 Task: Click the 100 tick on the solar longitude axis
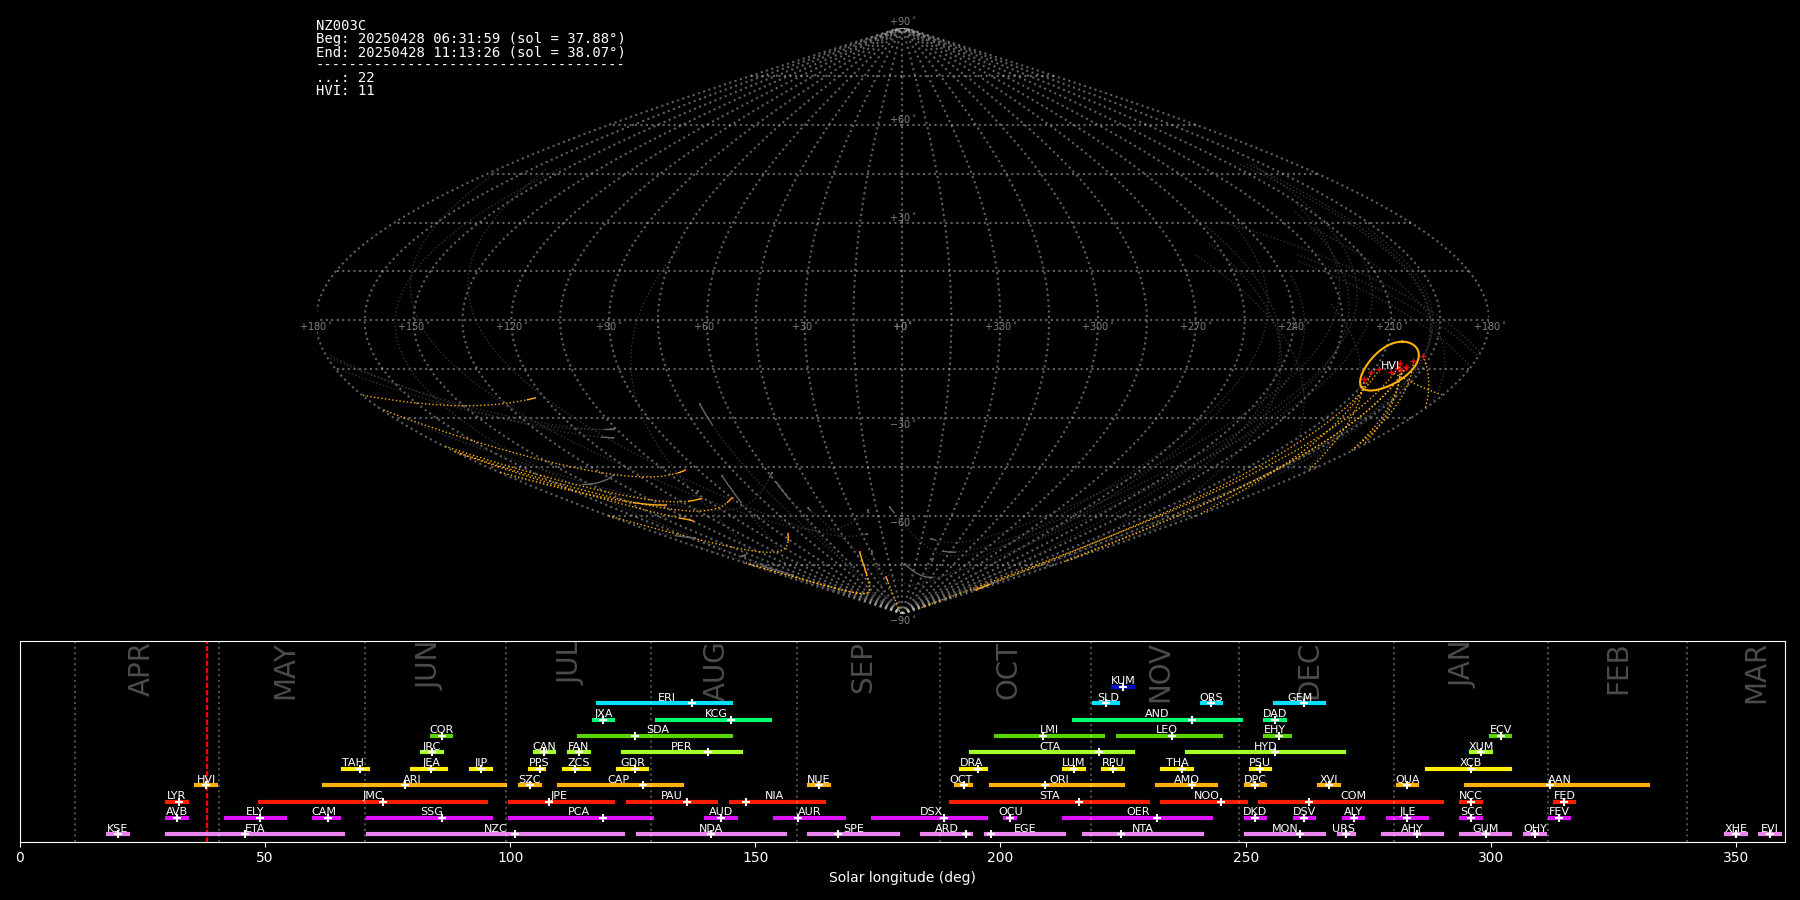click(510, 857)
